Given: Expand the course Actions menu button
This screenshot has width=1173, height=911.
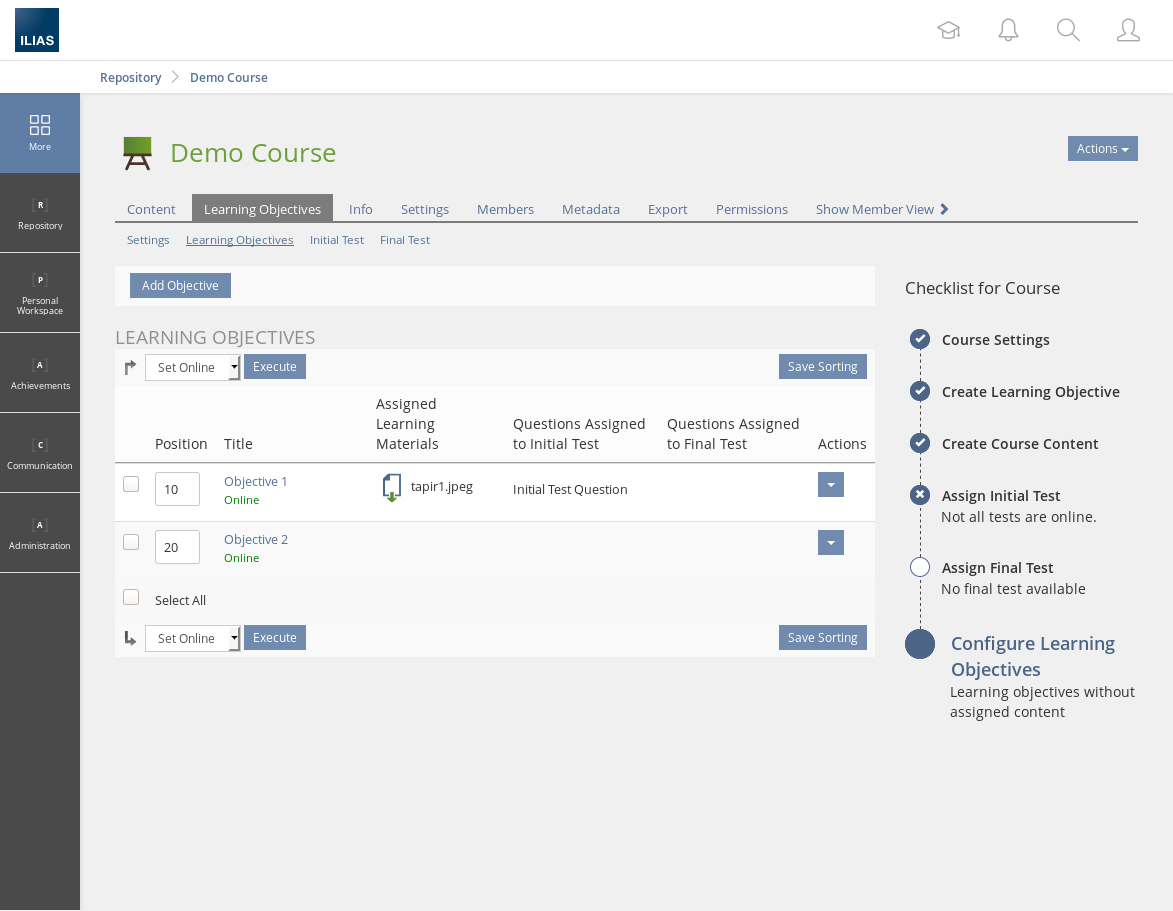Looking at the screenshot, I should [1102, 149].
